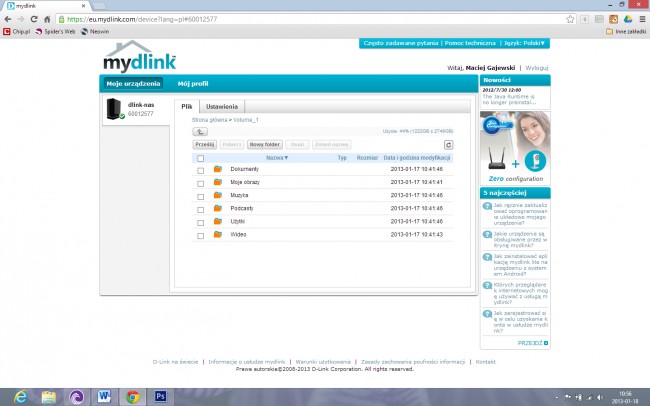Sort by Nazwa column arrow
Viewport: 650px width, 406px height.
click(286, 158)
